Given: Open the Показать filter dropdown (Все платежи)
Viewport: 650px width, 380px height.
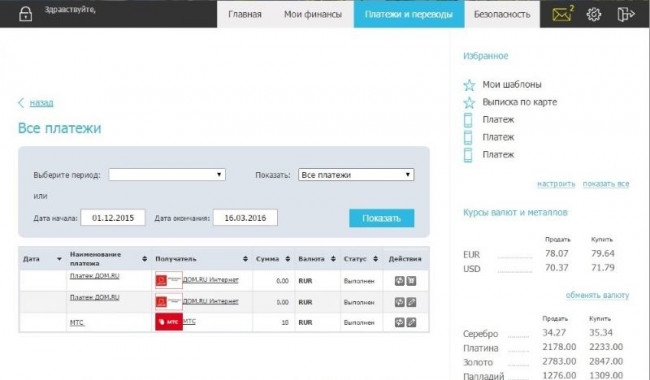Looking at the screenshot, I should pos(356,174).
